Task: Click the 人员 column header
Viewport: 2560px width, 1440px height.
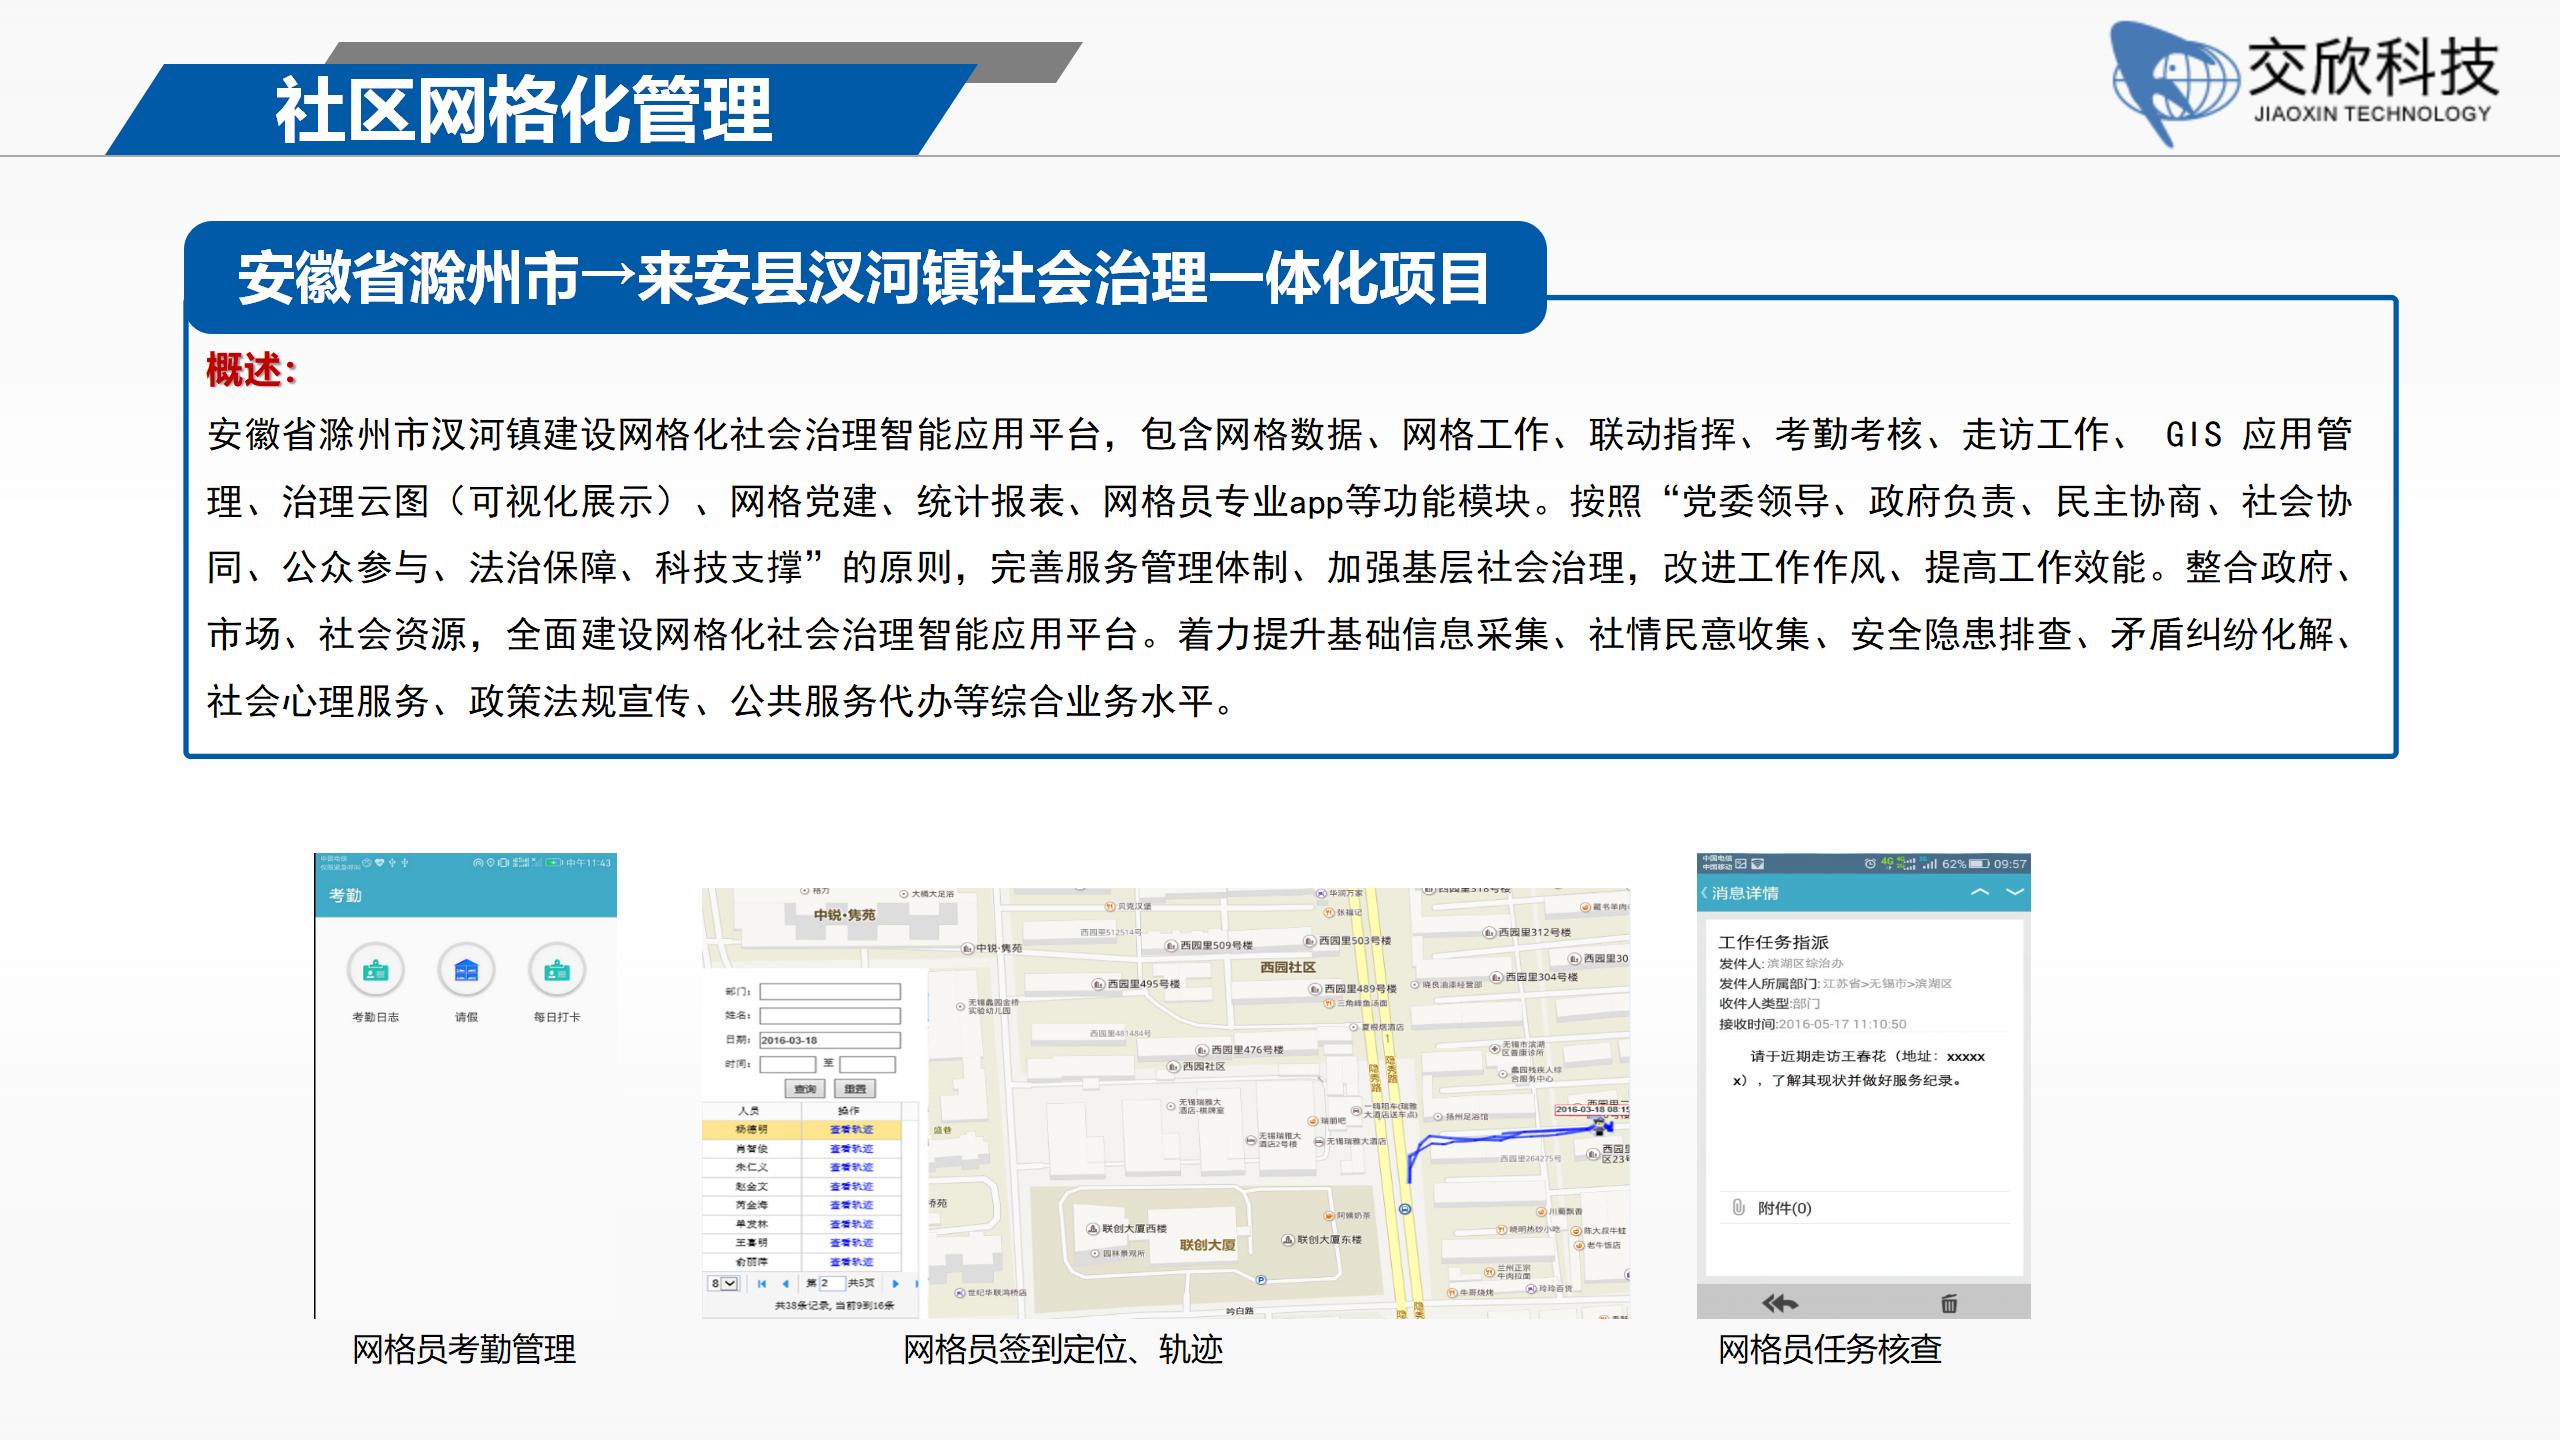Action: (749, 1111)
